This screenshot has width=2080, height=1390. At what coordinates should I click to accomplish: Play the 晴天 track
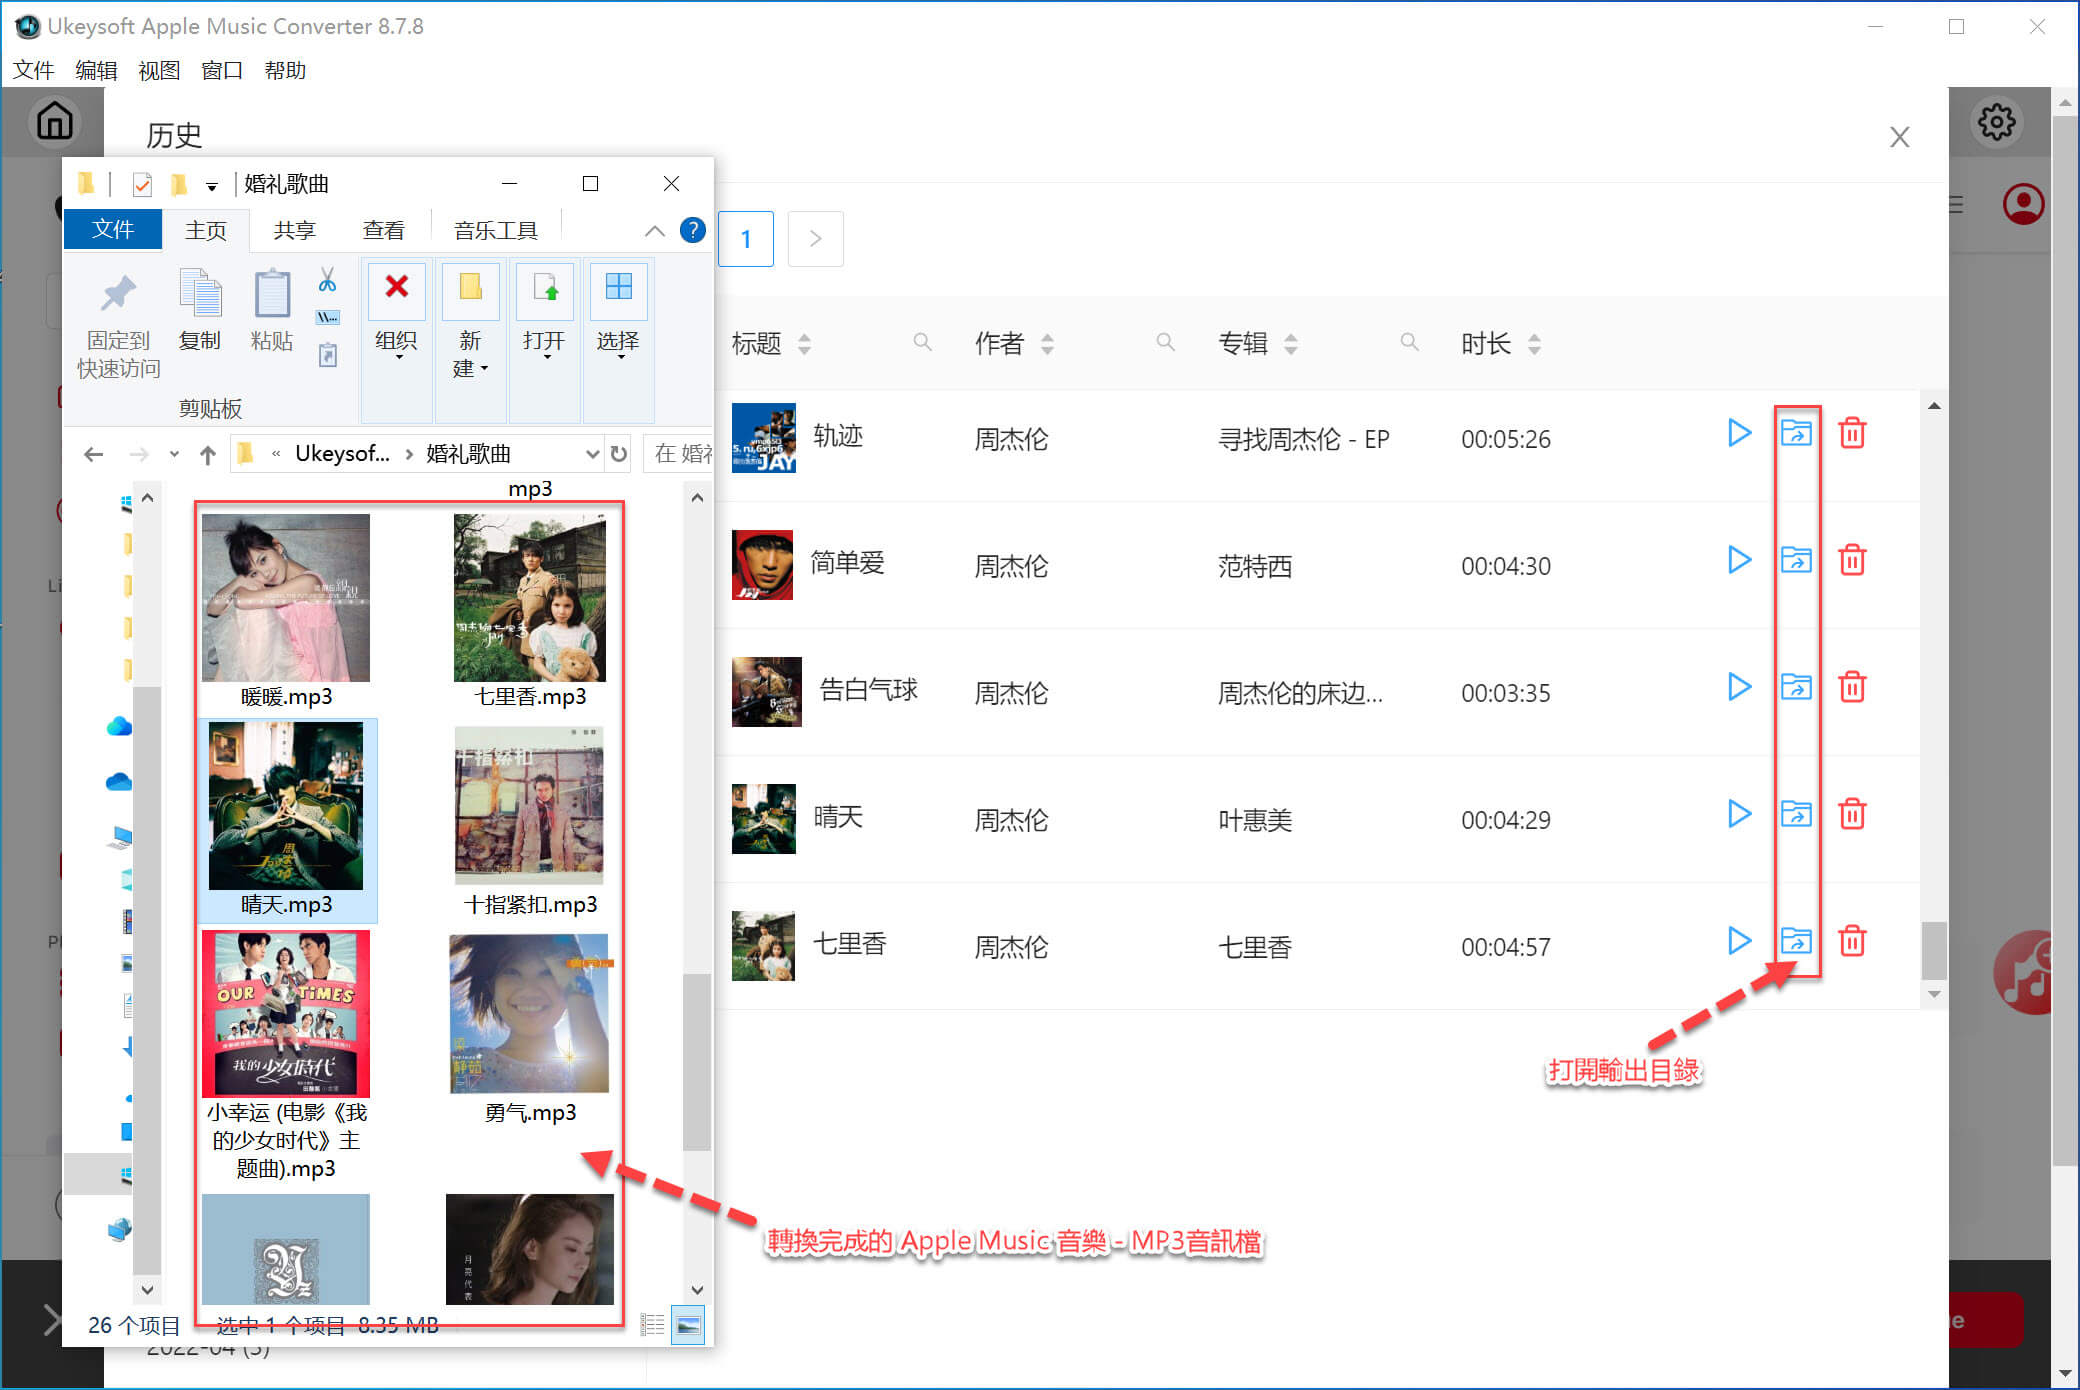click(x=1740, y=814)
